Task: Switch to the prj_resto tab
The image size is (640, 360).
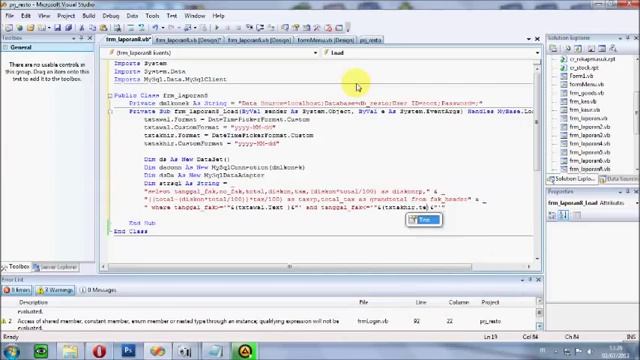Action: point(371,40)
